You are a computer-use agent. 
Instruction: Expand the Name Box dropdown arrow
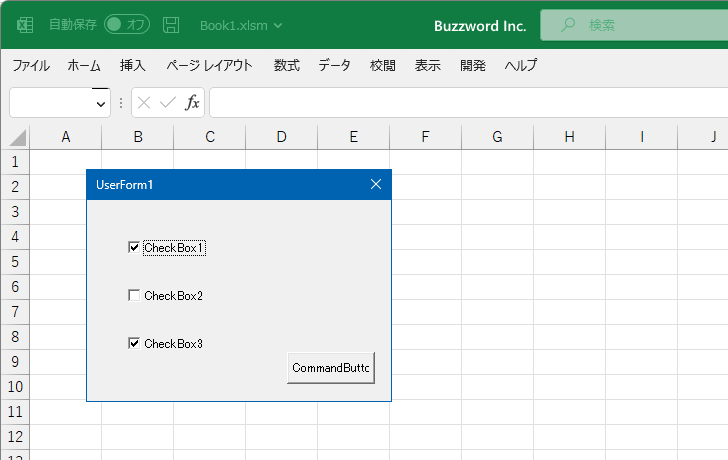coord(100,104)
